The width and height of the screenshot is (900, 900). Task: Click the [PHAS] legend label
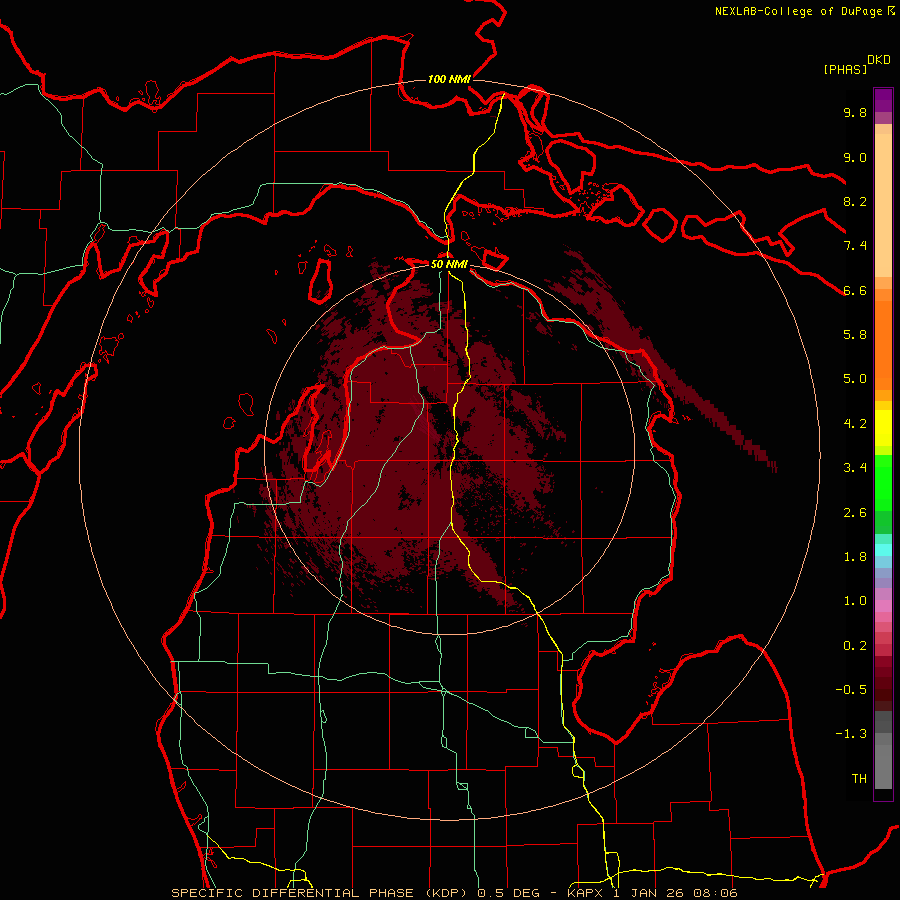[845, 70]
